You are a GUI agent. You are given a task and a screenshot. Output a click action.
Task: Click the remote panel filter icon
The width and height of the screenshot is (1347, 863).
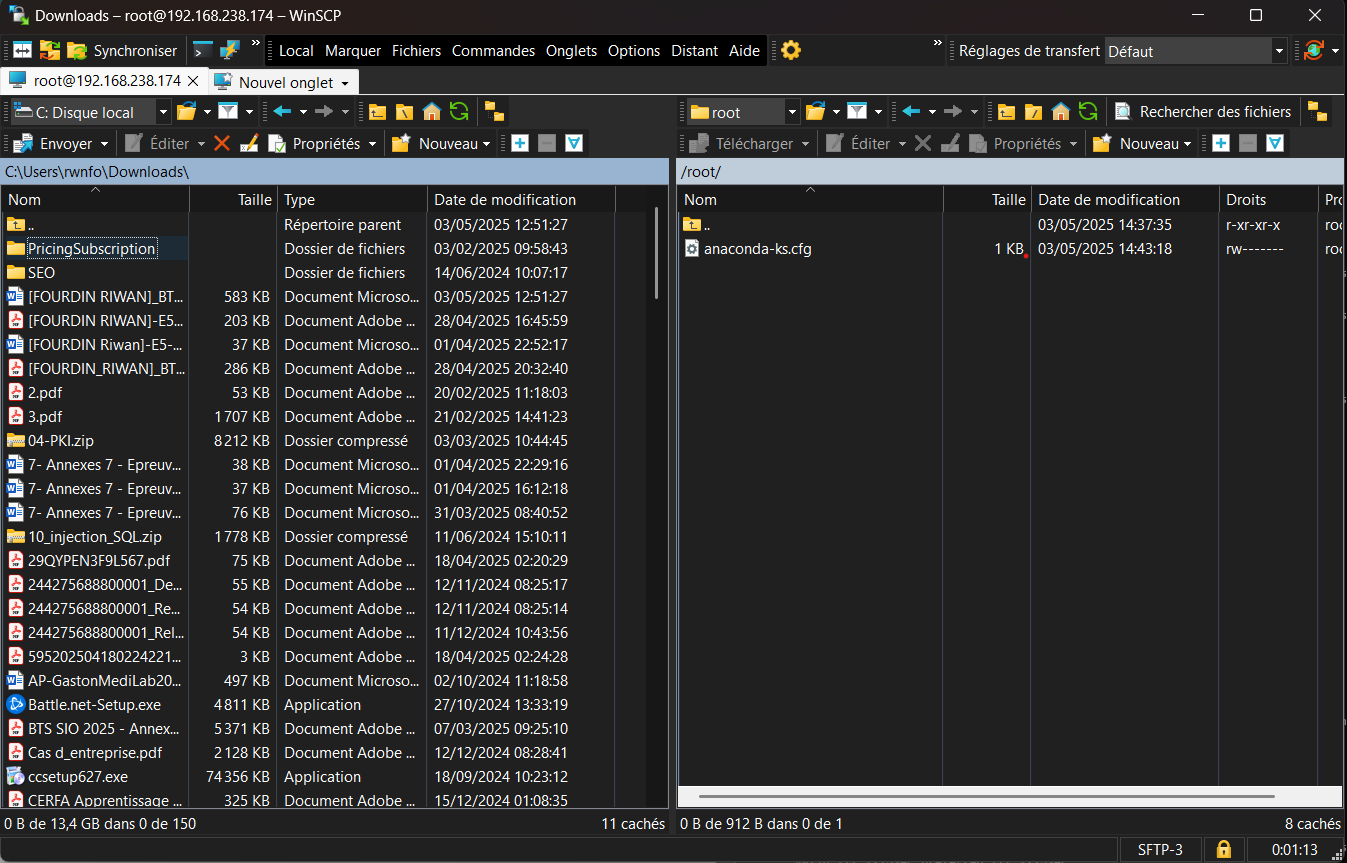tap(857, 112)
